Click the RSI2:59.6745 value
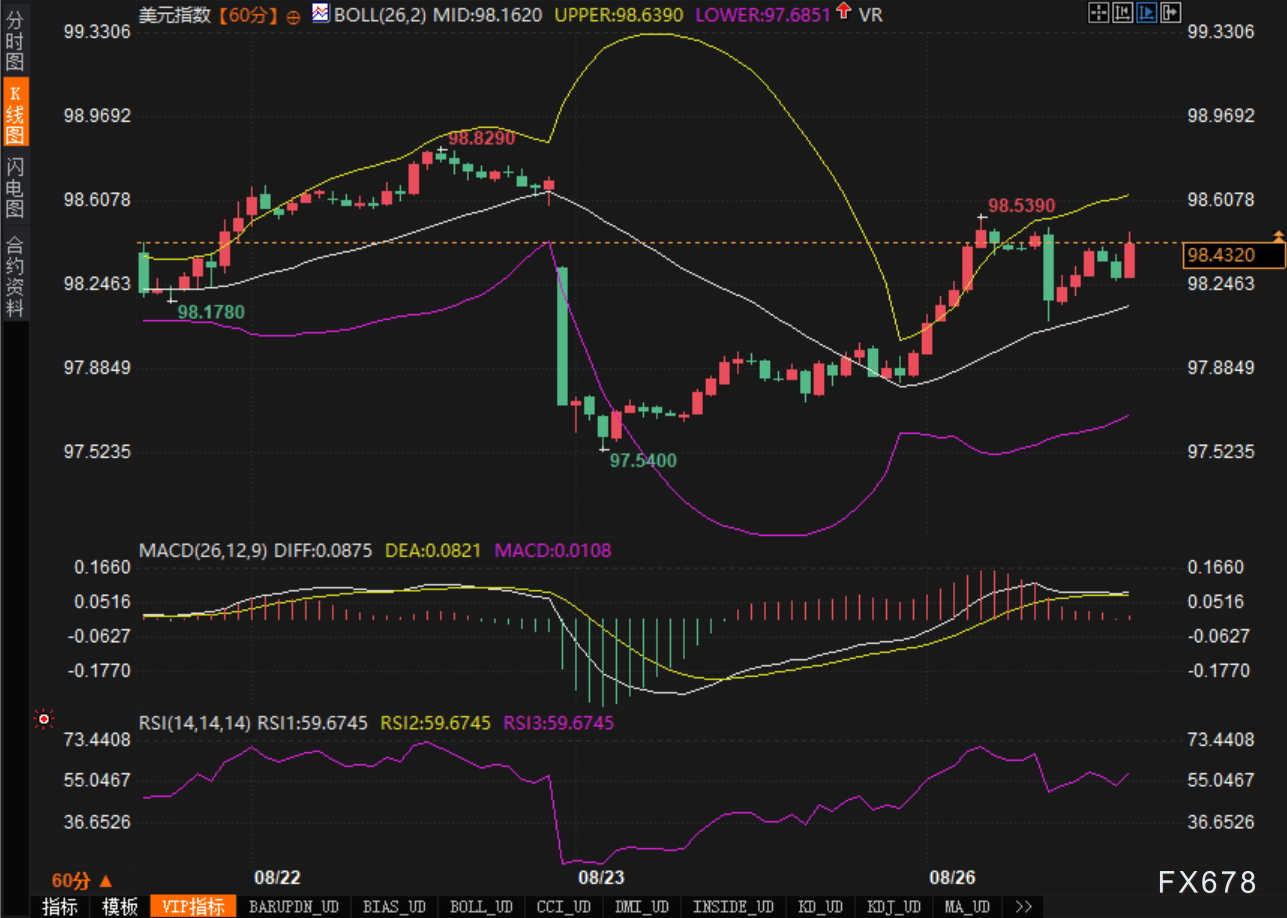The height and width of the screenshot is (918, 1287). (x=436, y=722)
